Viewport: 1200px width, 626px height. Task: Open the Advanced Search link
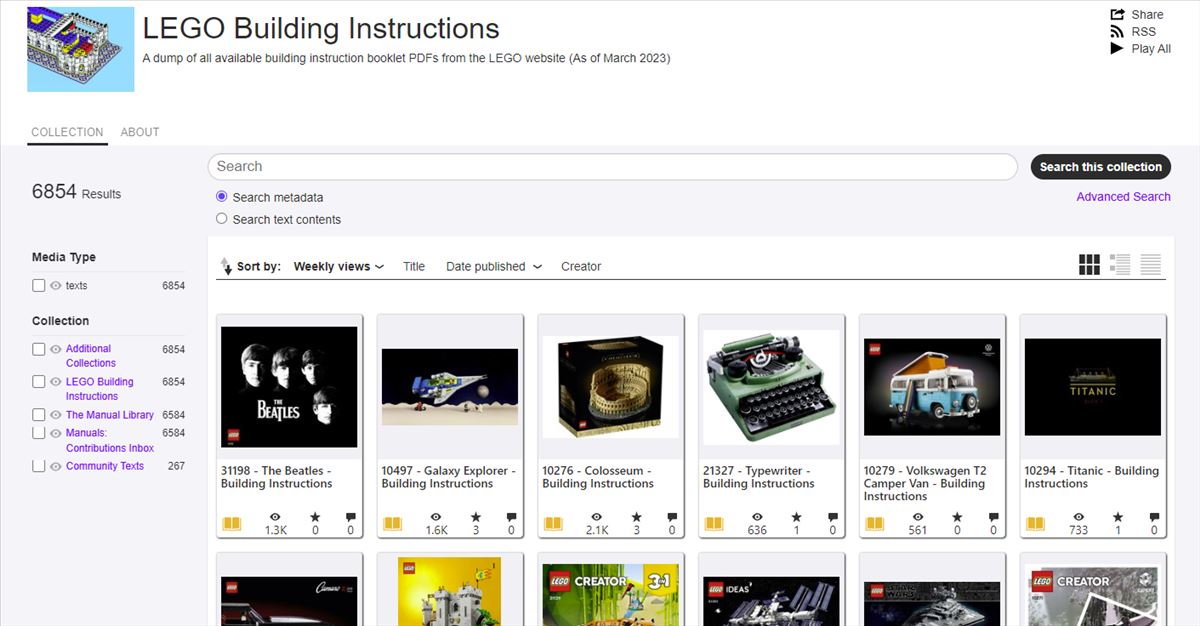click(x=1123, y=196)
